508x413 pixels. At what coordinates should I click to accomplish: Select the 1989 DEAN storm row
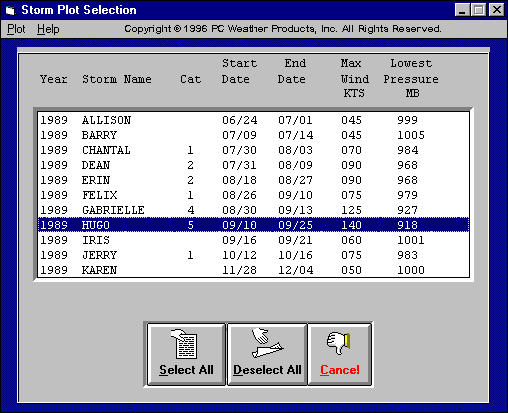click(253, 165)
